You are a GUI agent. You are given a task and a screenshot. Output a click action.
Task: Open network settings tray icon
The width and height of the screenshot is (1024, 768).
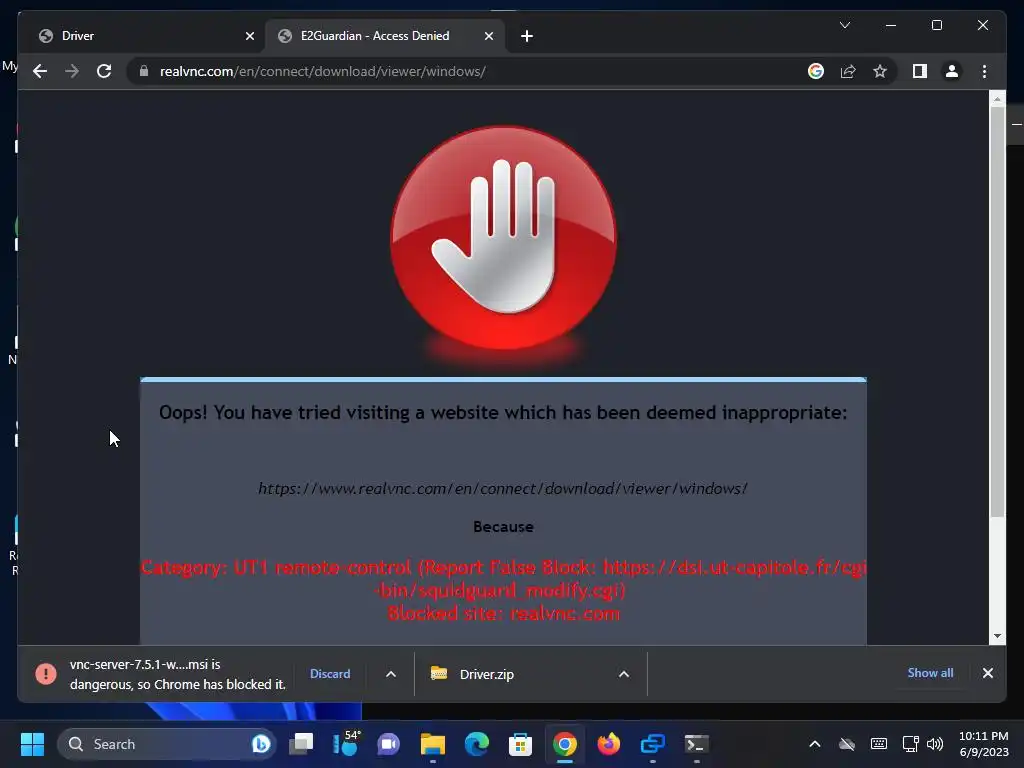point(910,744)
